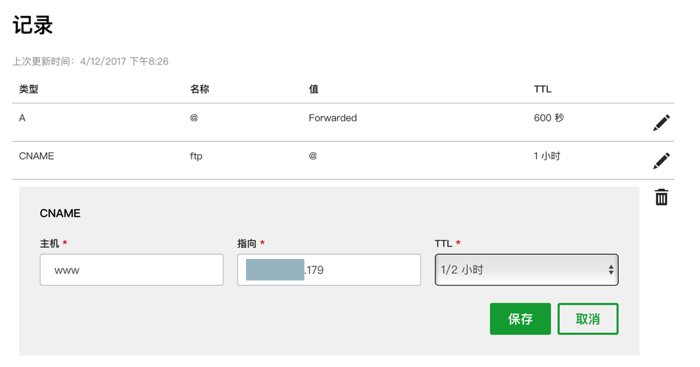Image resolution: width=700 pixels, height=367 pixels.
Task: Select the 值 column header
Action: point(313,89)
